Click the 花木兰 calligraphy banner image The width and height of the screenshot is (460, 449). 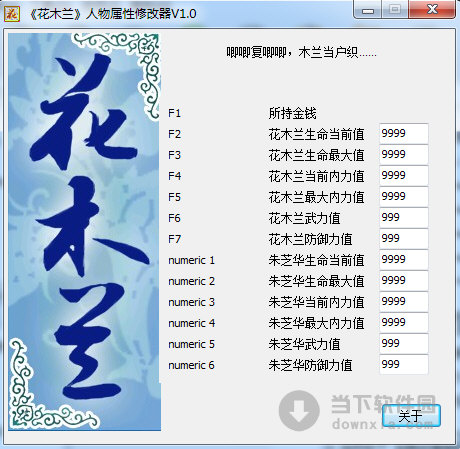pos(84,232)
